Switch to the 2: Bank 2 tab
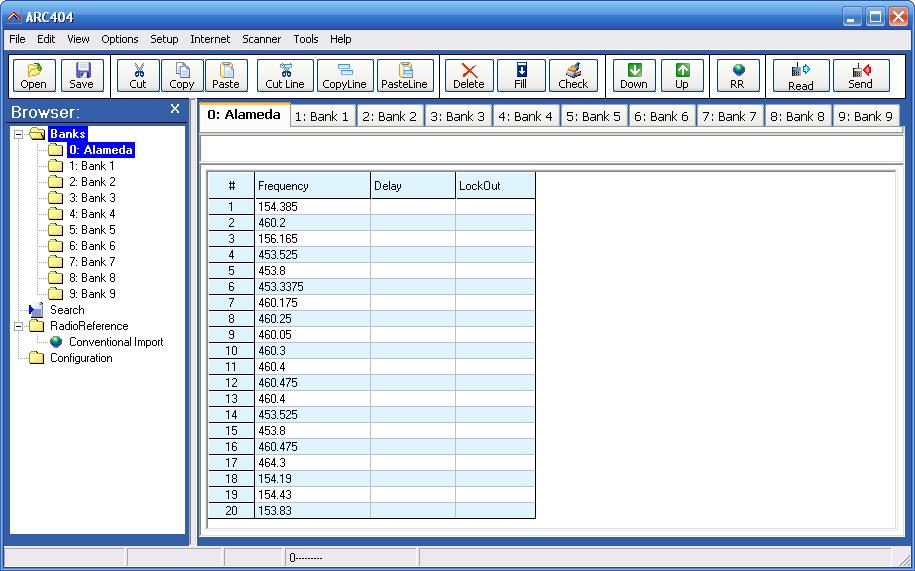This screenshot has height=571, width=915. 390,117
